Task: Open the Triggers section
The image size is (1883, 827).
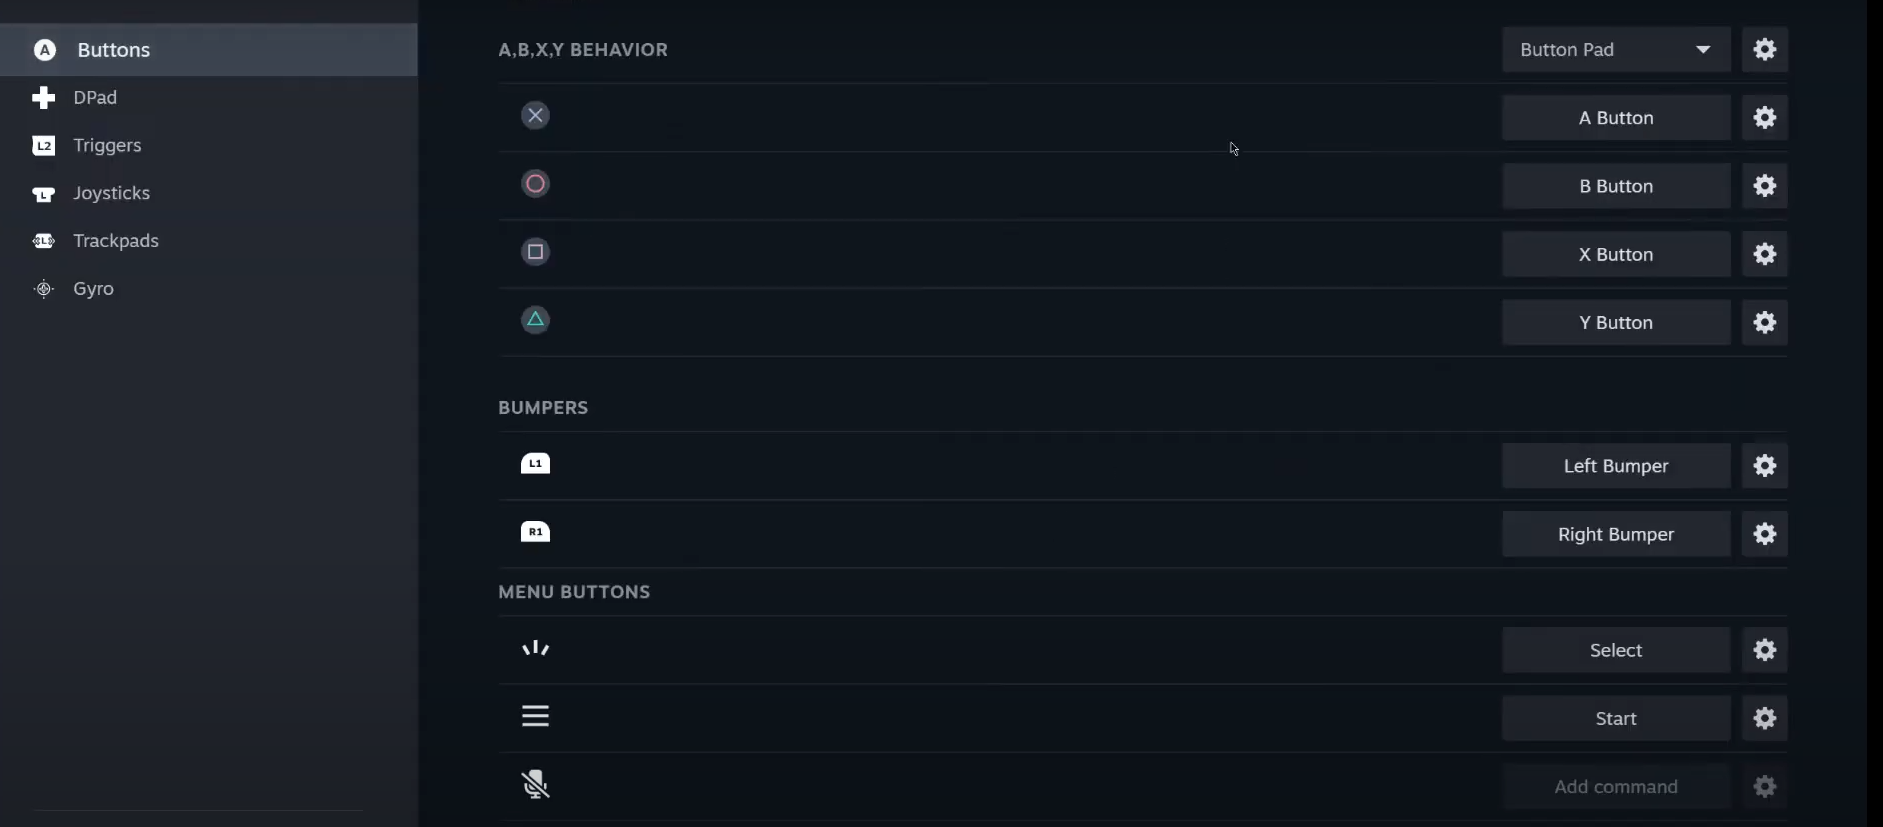Action: [x=107, y=146]
